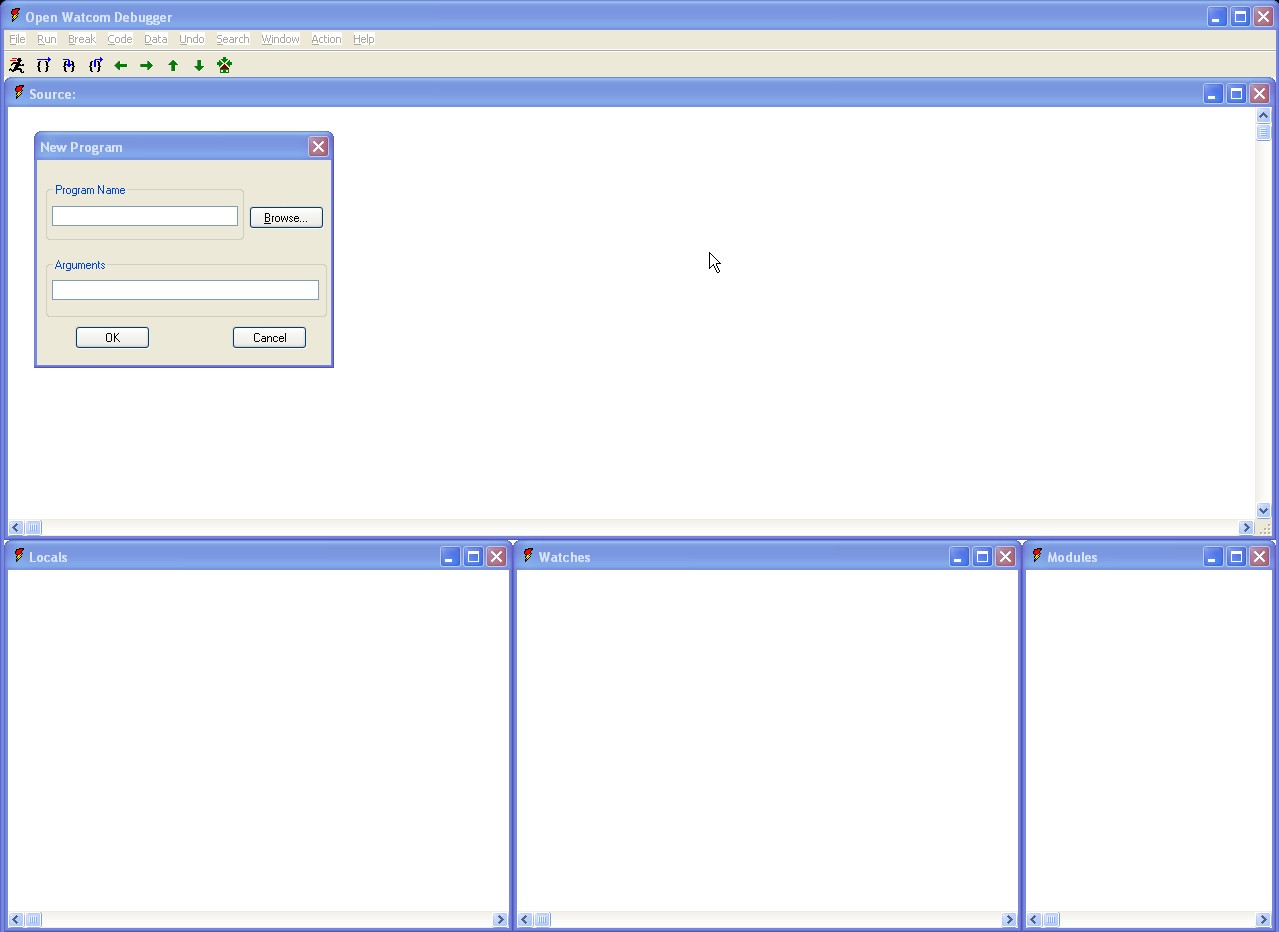Confirm New Program dialog with OK

click(112, 337)
